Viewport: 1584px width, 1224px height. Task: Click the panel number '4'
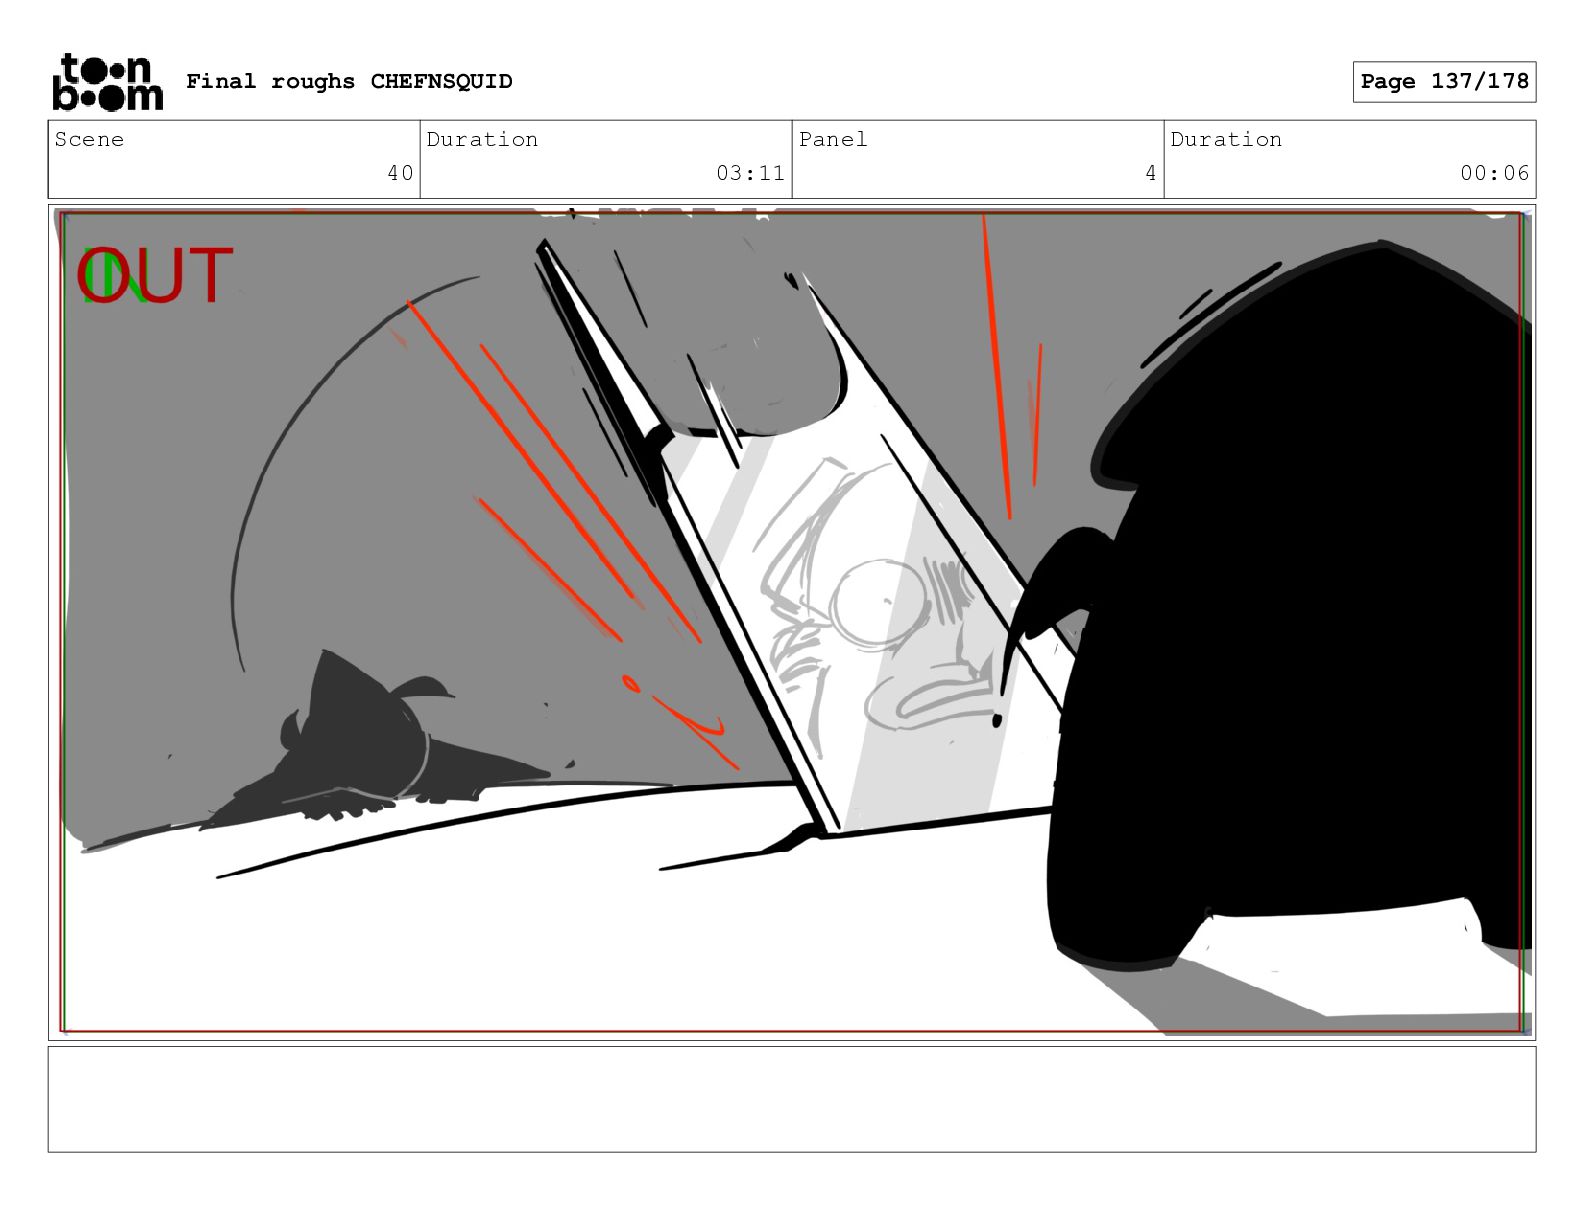[1150, 173]
